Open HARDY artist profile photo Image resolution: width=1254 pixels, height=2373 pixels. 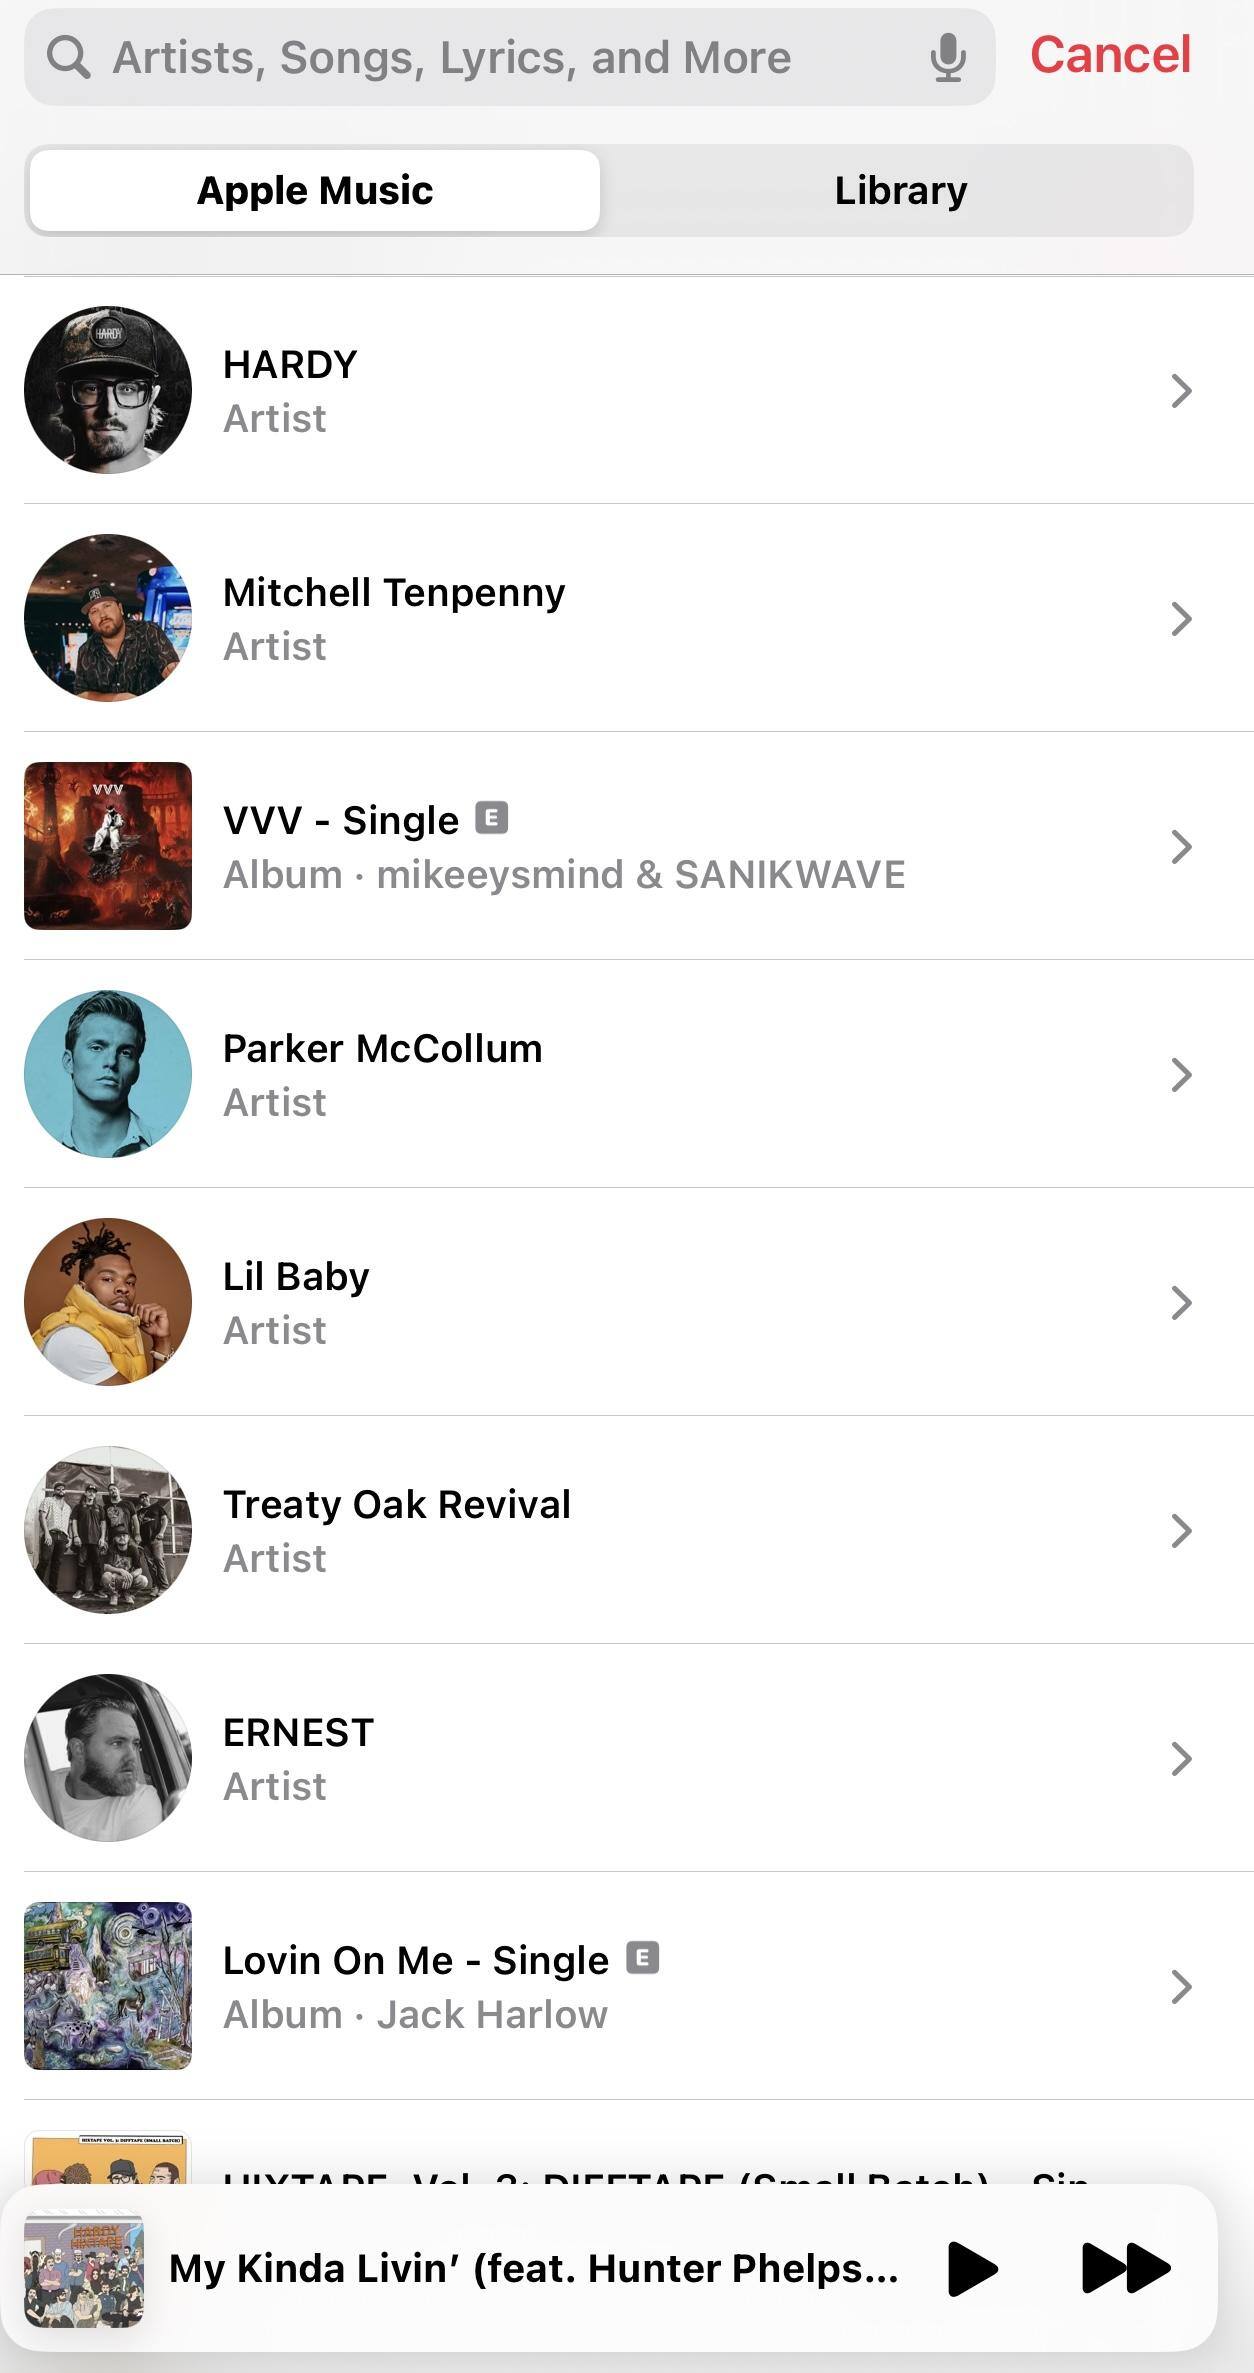coord(108,390)
